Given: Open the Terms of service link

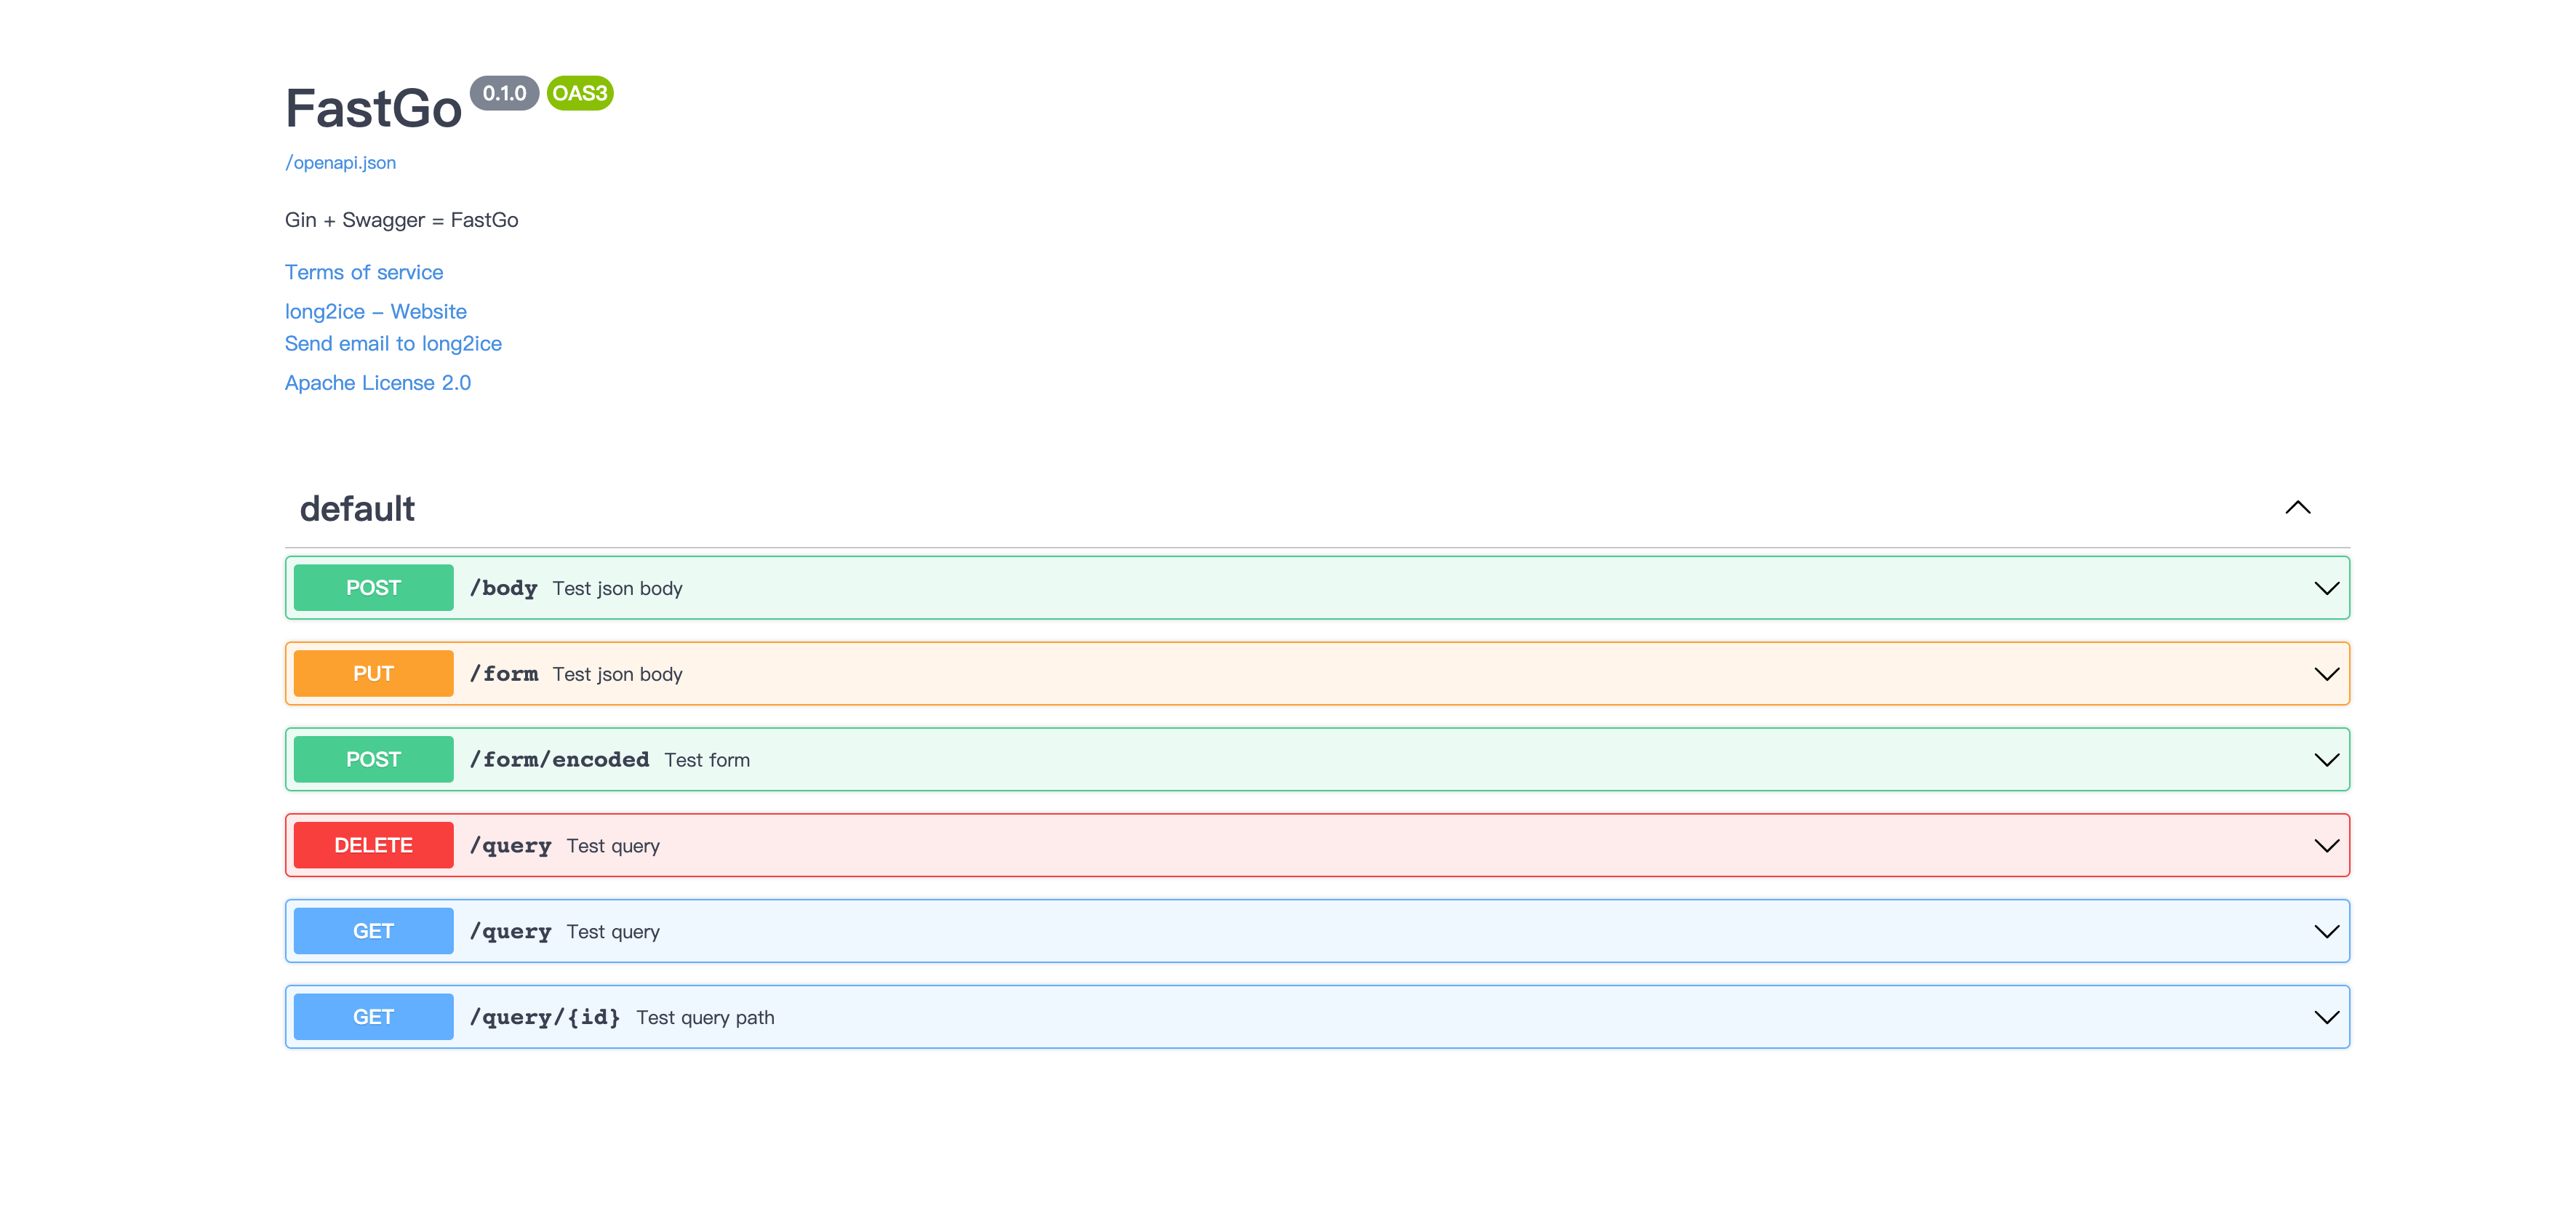Looking at the screenshot, I should click(x=364, y=272).
